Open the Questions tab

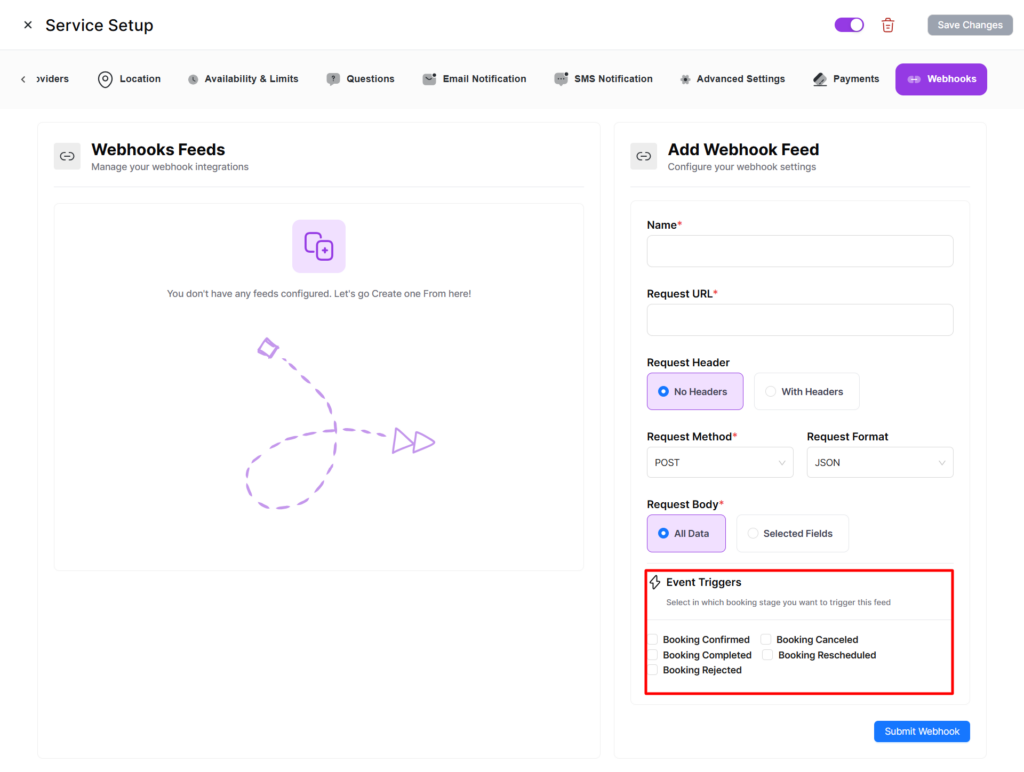point(361,79)
